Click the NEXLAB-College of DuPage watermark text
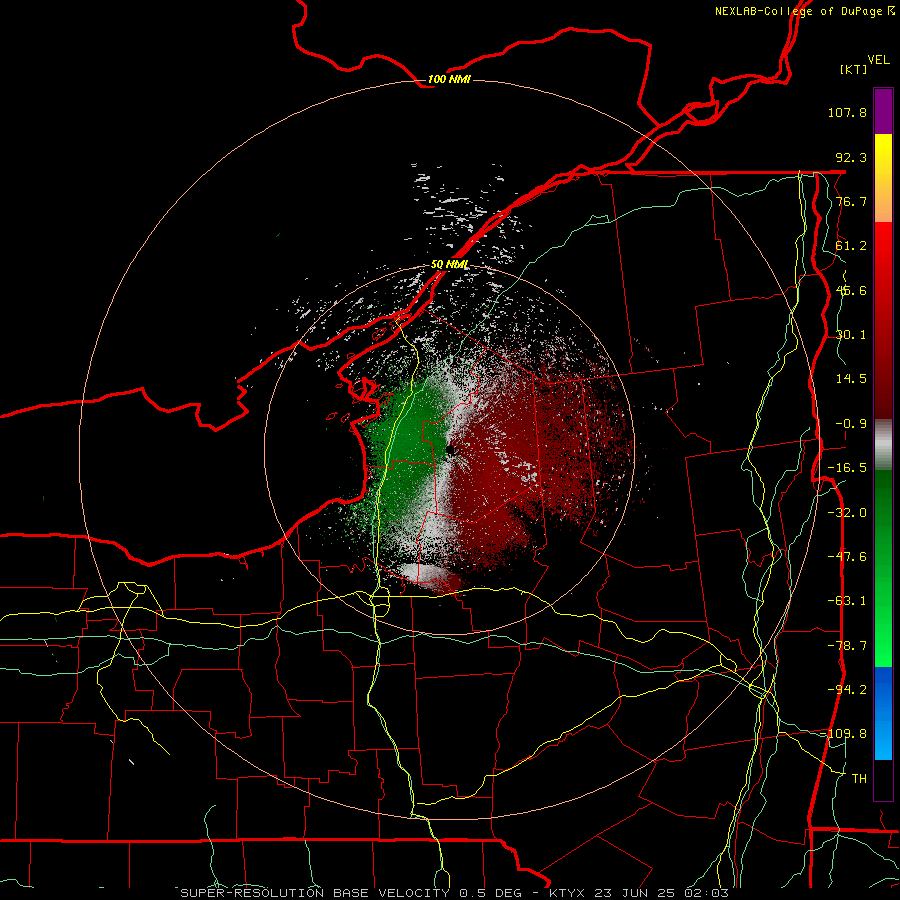 [804, 11]
